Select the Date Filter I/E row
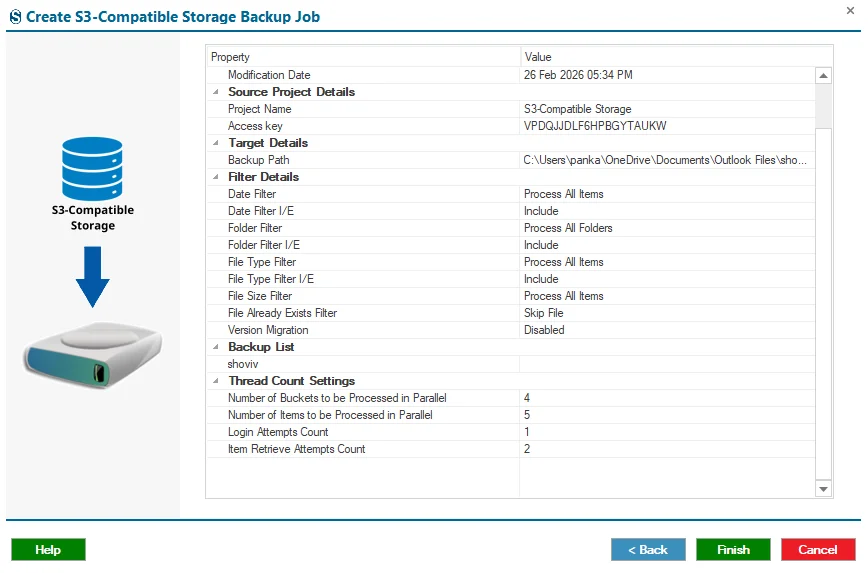 coord(511,211)
